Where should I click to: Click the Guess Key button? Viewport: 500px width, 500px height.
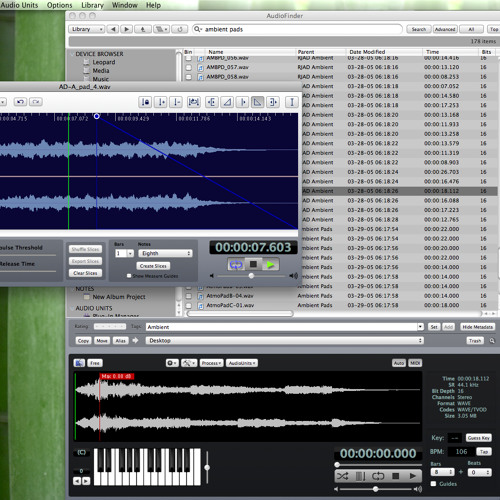pos(479,438)
